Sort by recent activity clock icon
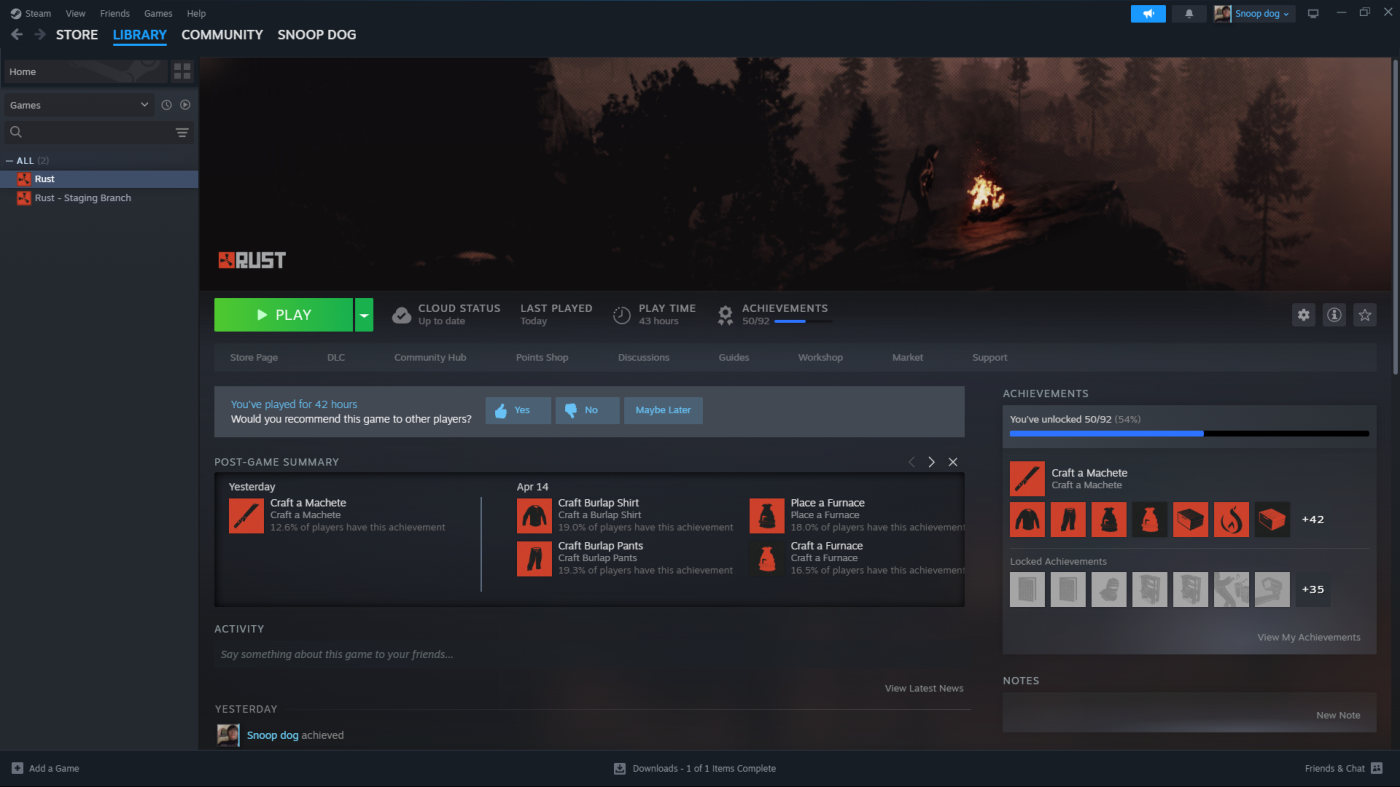Screen dimensions: 1400x787 click(167, 105)
